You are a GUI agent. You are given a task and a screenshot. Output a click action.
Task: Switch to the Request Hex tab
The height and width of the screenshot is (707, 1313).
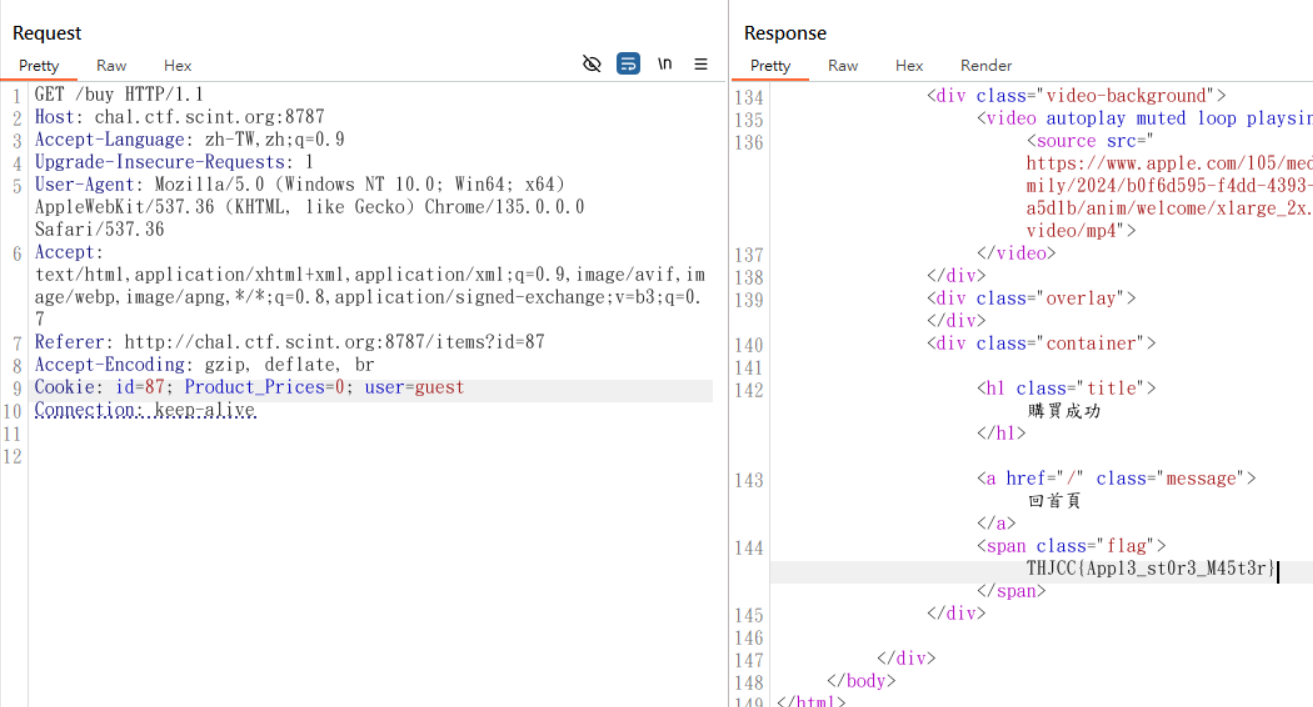pyautogui.click(x=178, y=65)
